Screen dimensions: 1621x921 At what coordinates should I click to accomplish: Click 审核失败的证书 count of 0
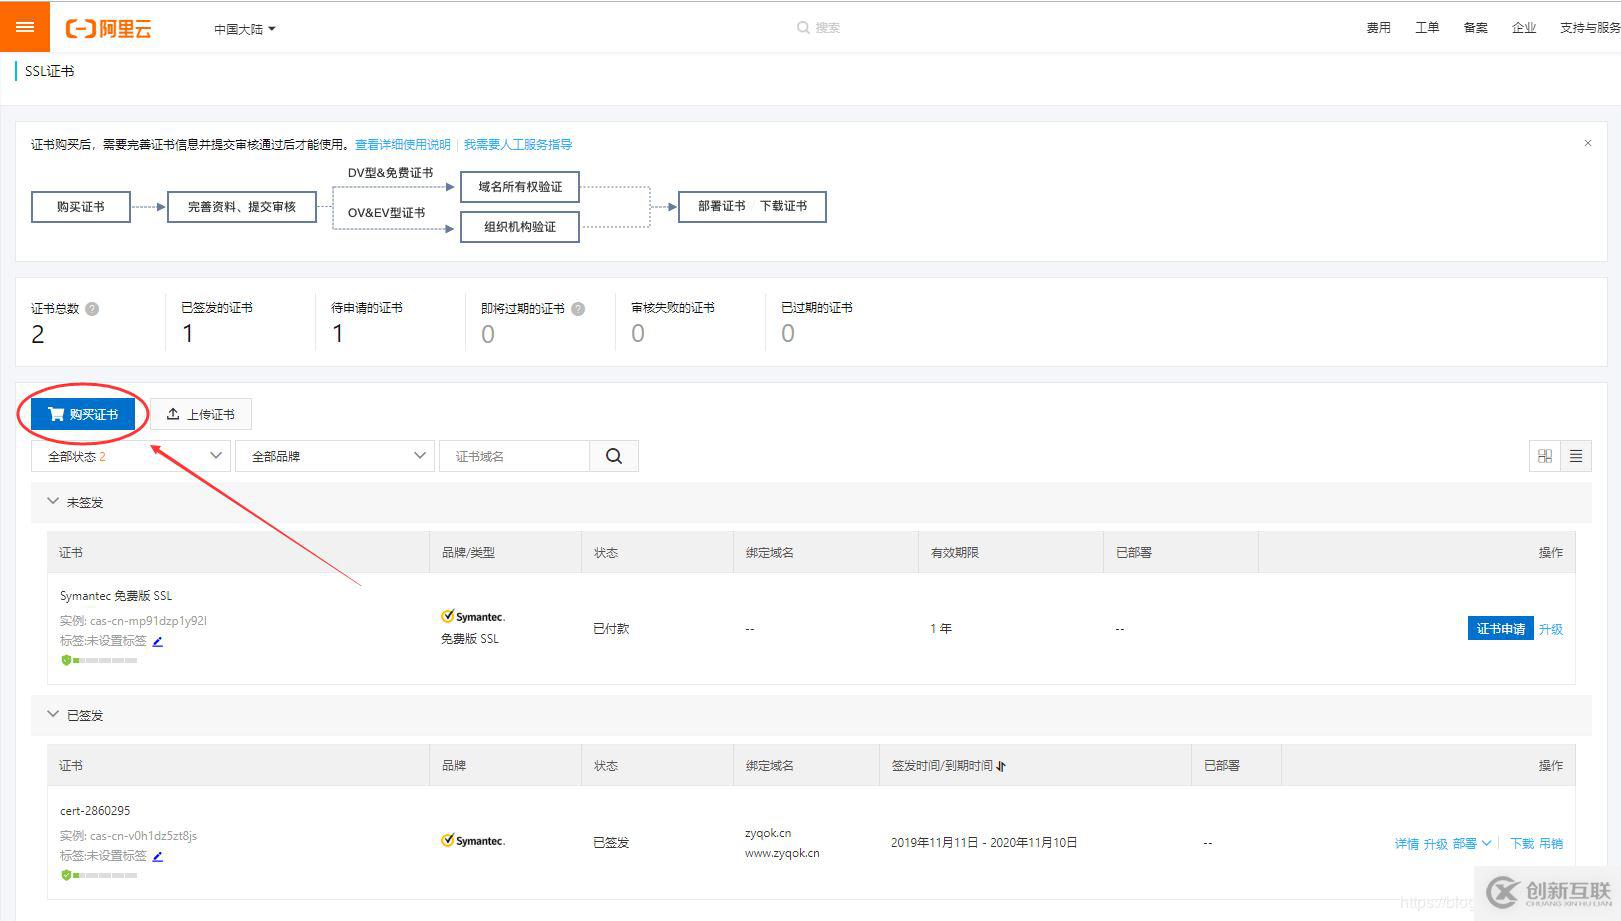click(638, 334)
